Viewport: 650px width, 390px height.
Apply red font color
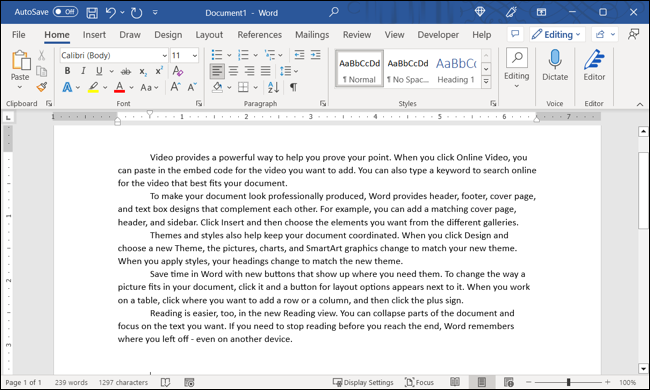[119, 87]
